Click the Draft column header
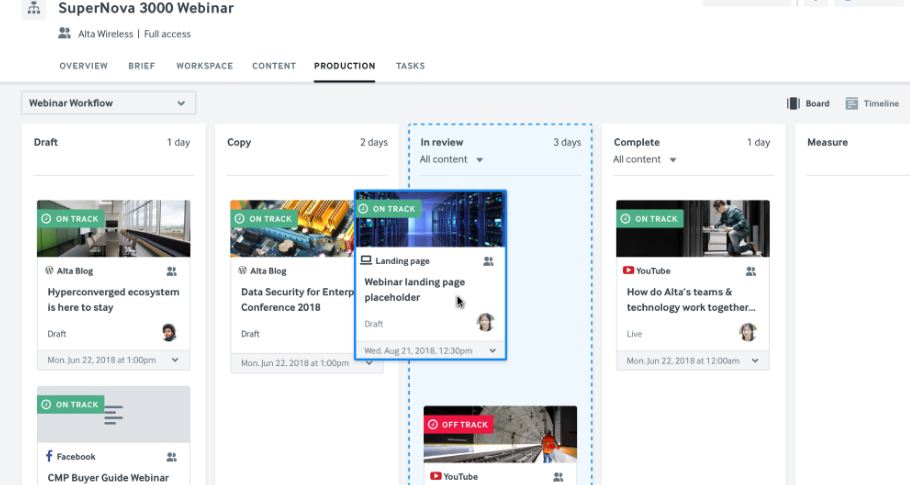 (x=46, y=142)
